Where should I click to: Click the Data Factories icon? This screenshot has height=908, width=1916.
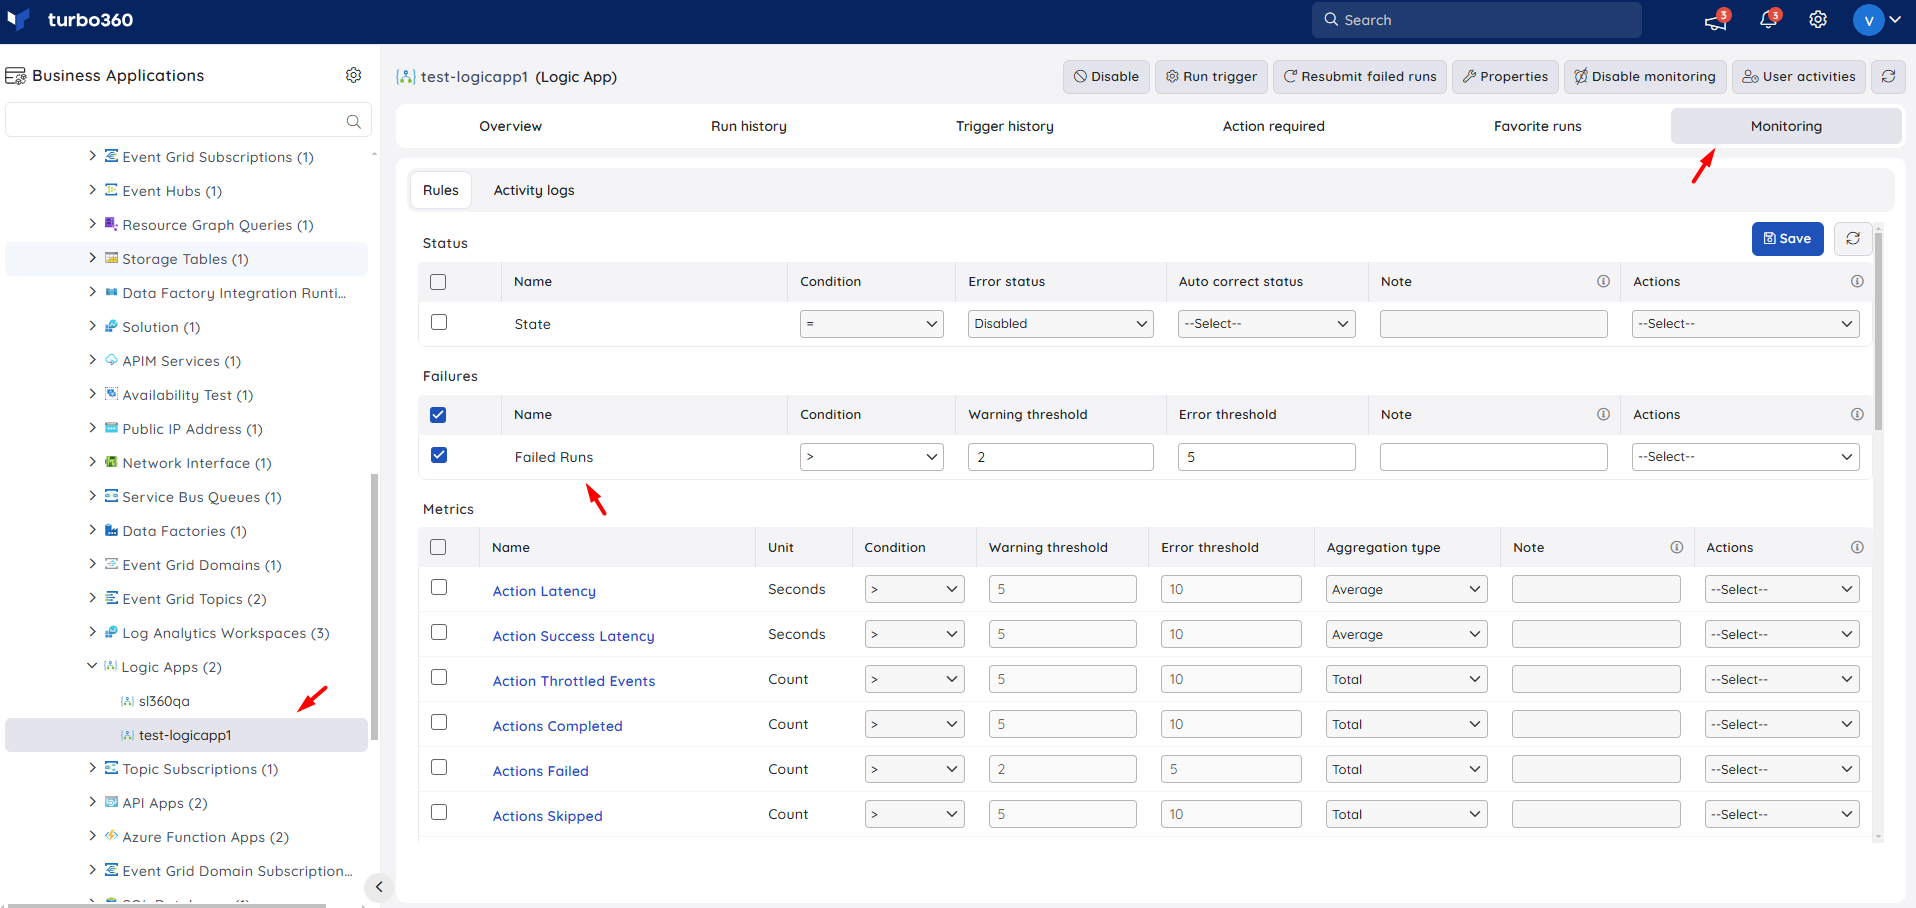point(111,530)
